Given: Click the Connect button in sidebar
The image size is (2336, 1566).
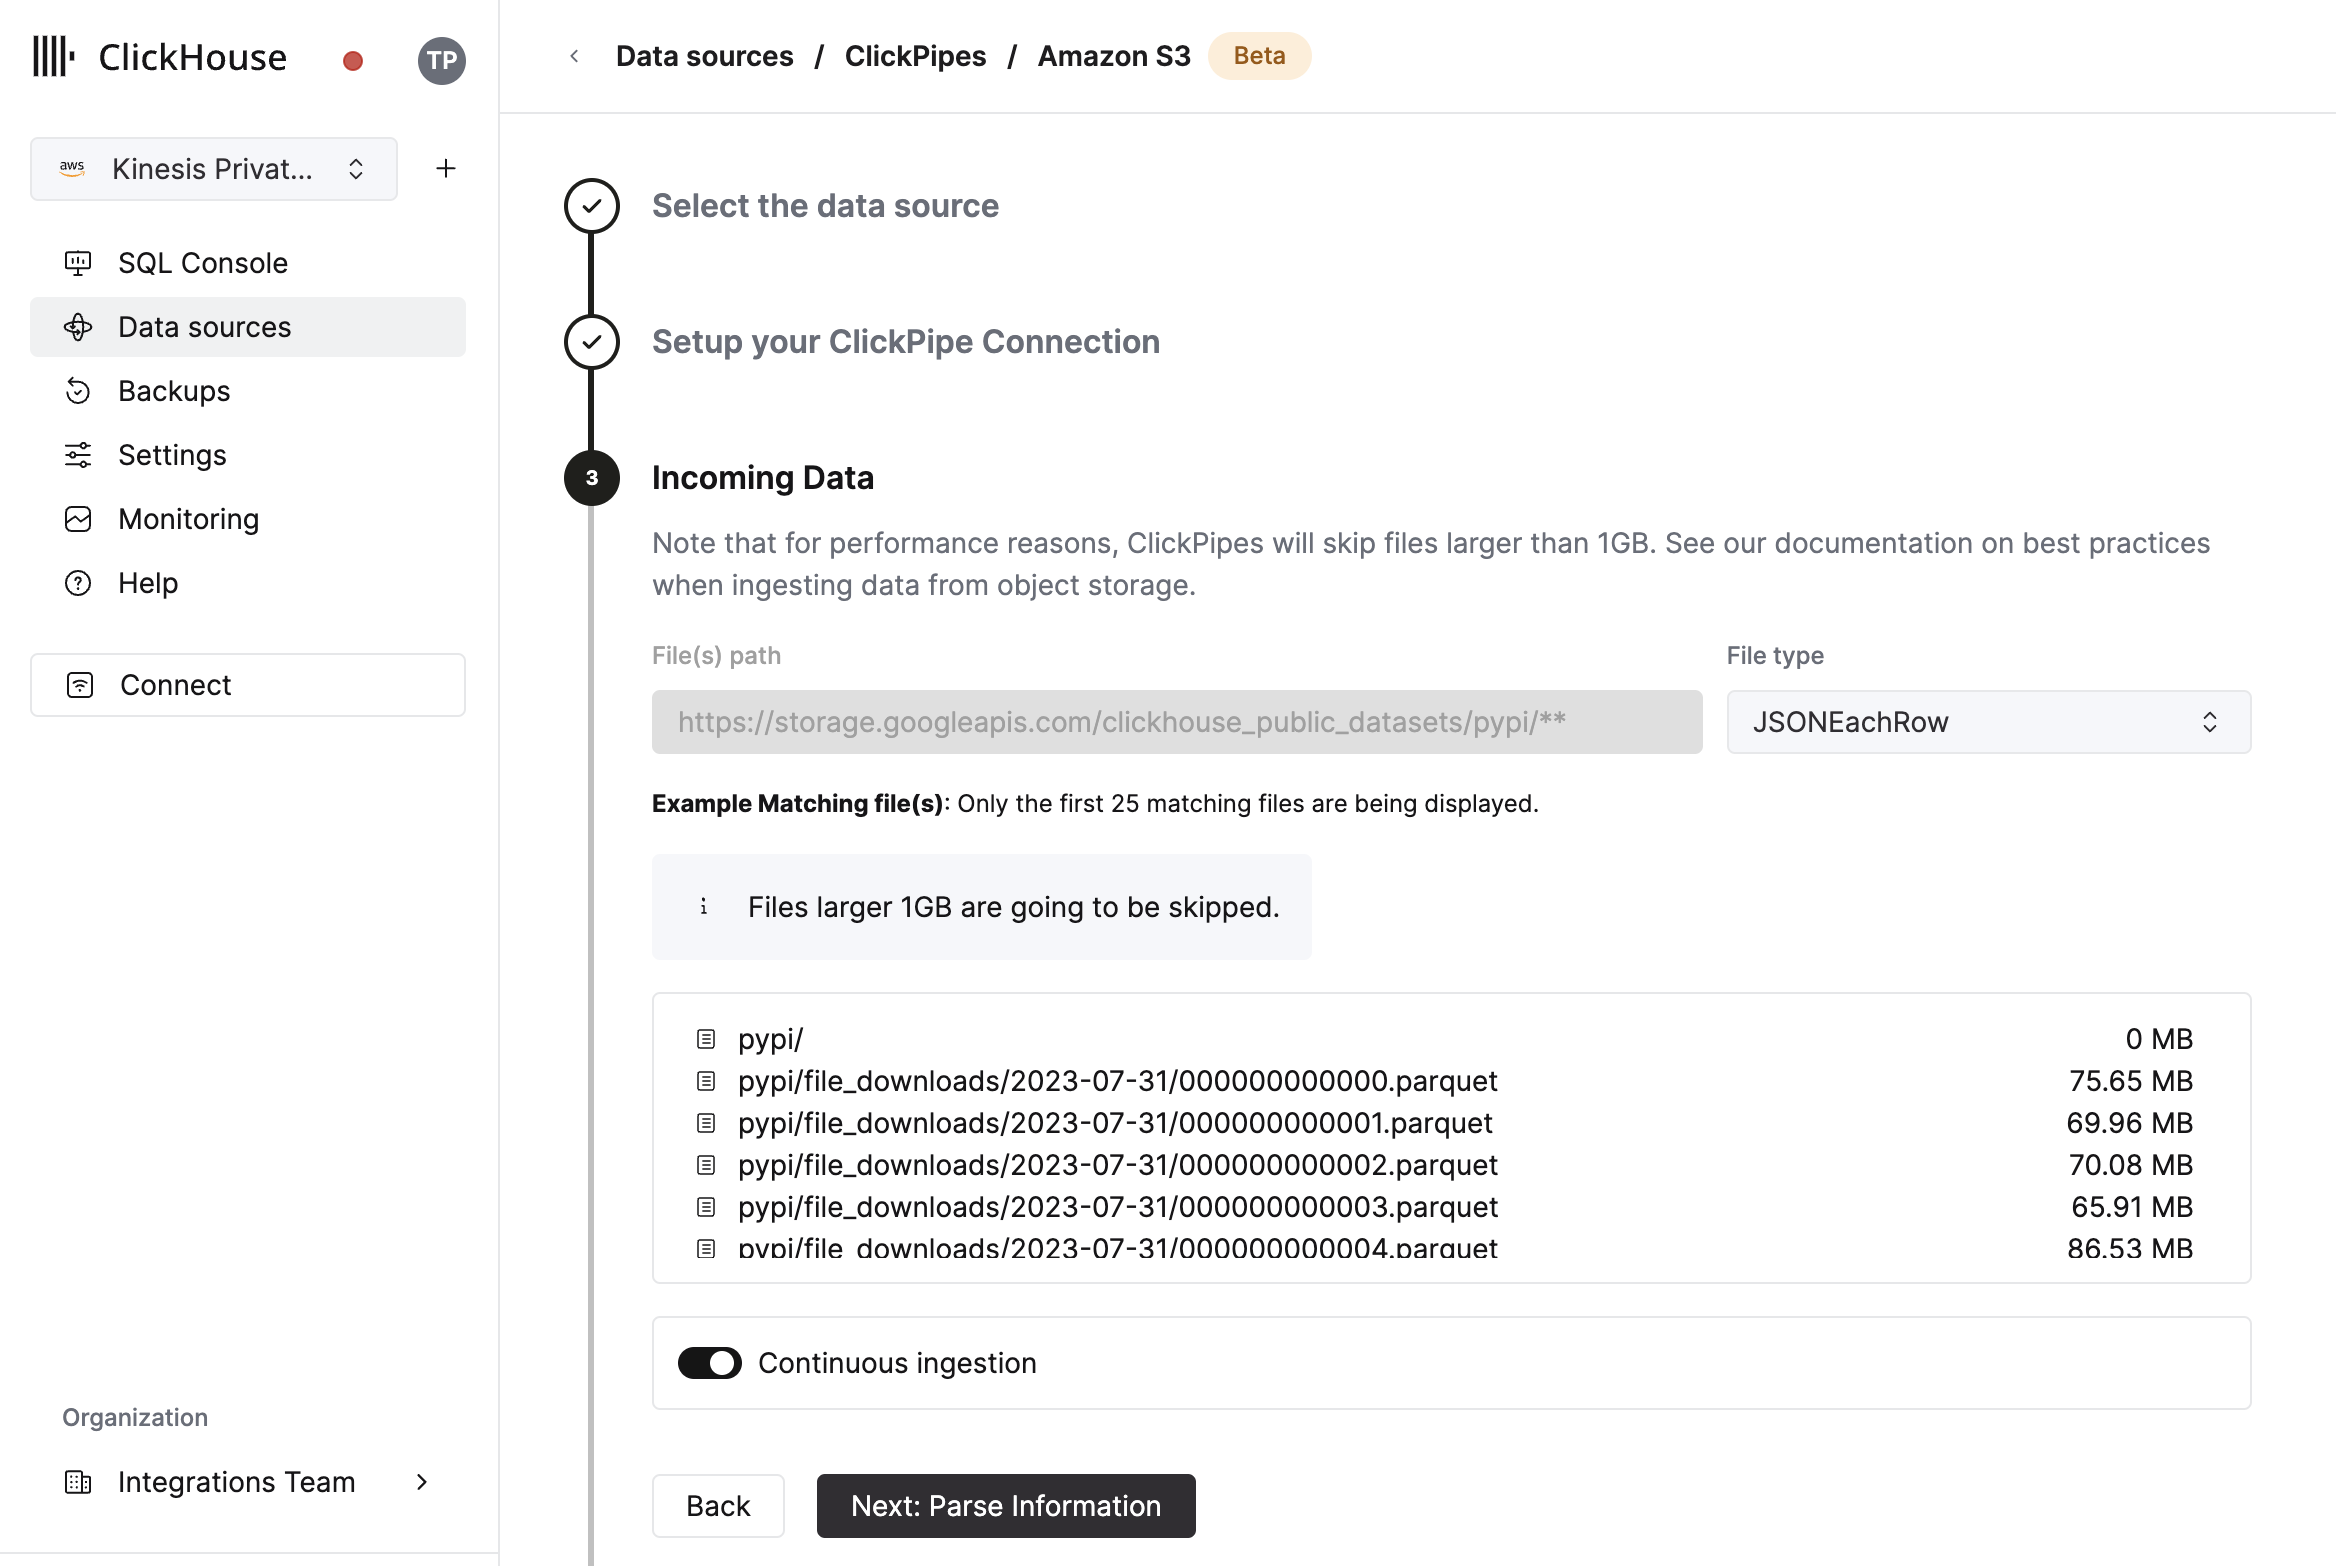Looking at the screenshot, I should (248, 685).
